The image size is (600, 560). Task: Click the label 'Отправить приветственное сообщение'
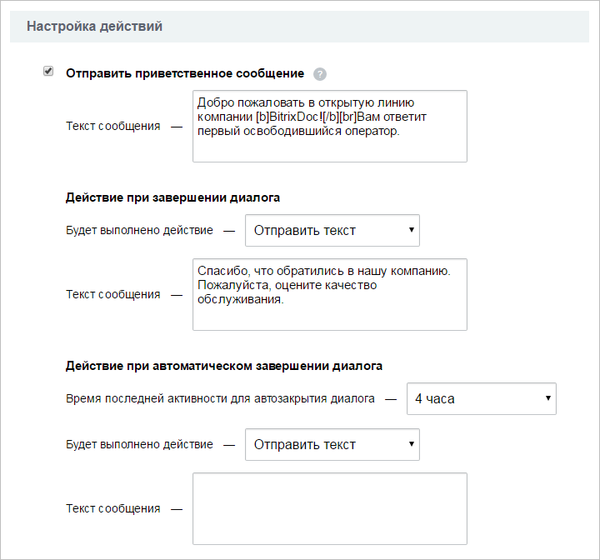pos(185,73)
